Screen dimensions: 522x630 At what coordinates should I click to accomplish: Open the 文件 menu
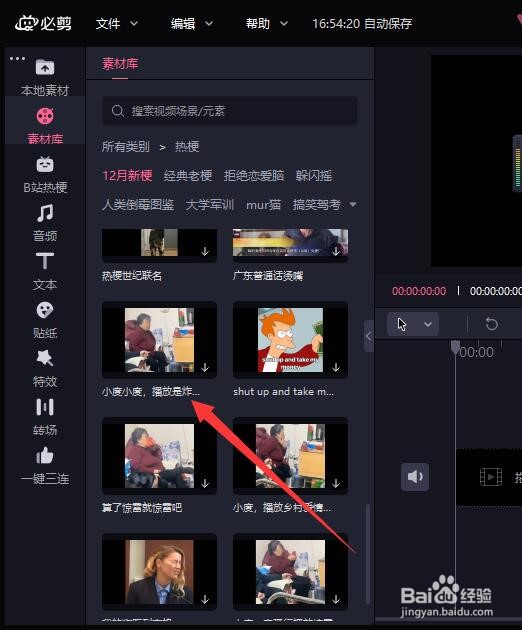point(117,24)
